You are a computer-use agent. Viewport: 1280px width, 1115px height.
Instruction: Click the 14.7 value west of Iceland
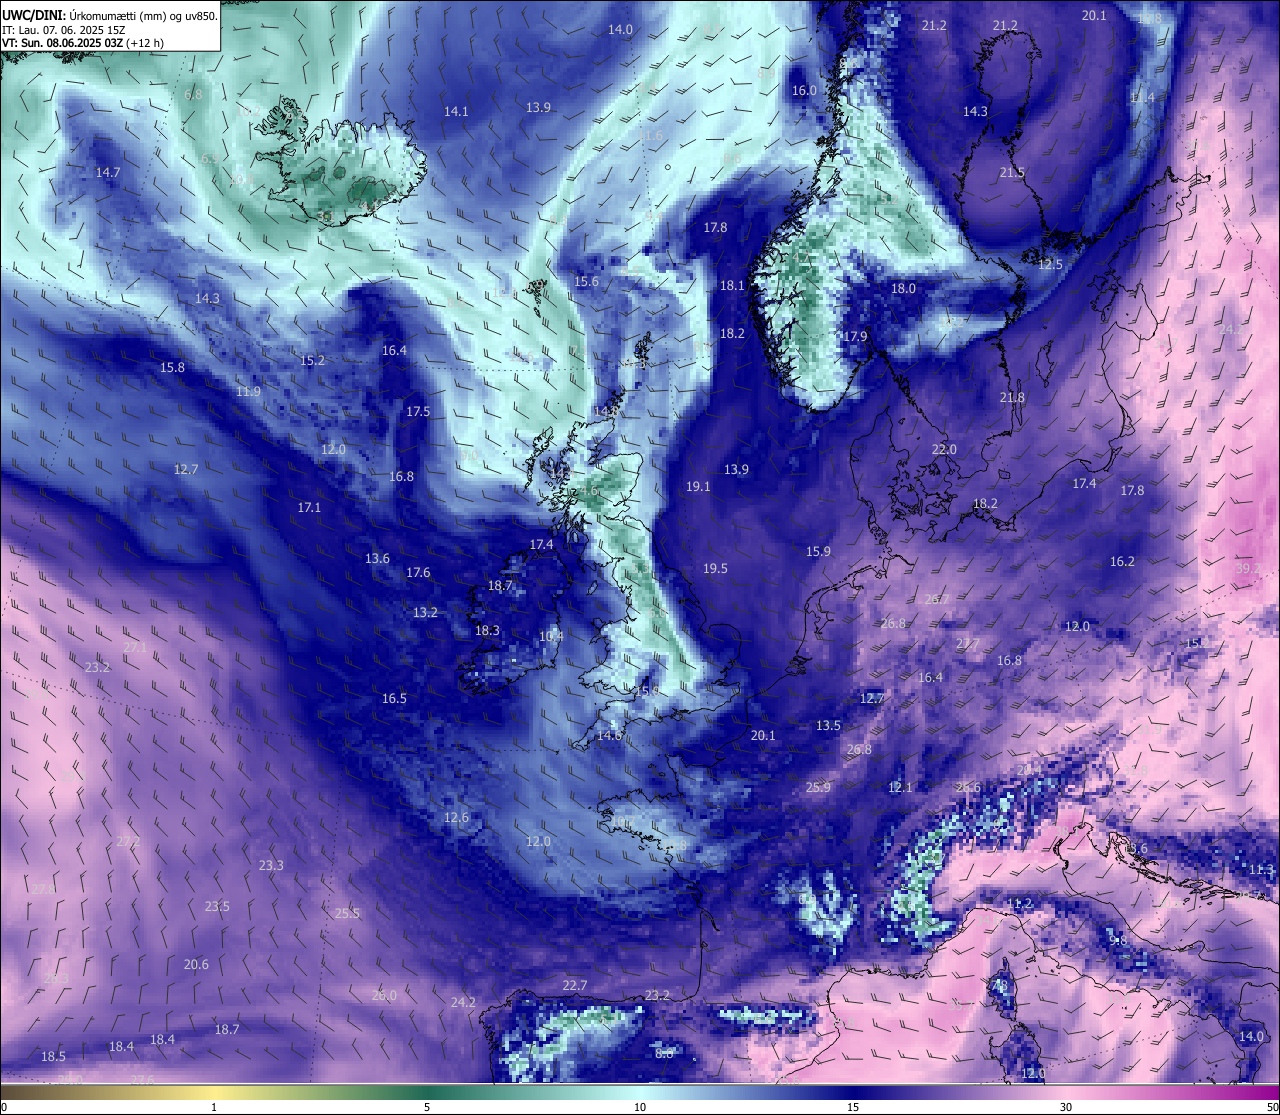tap(108, 173)
